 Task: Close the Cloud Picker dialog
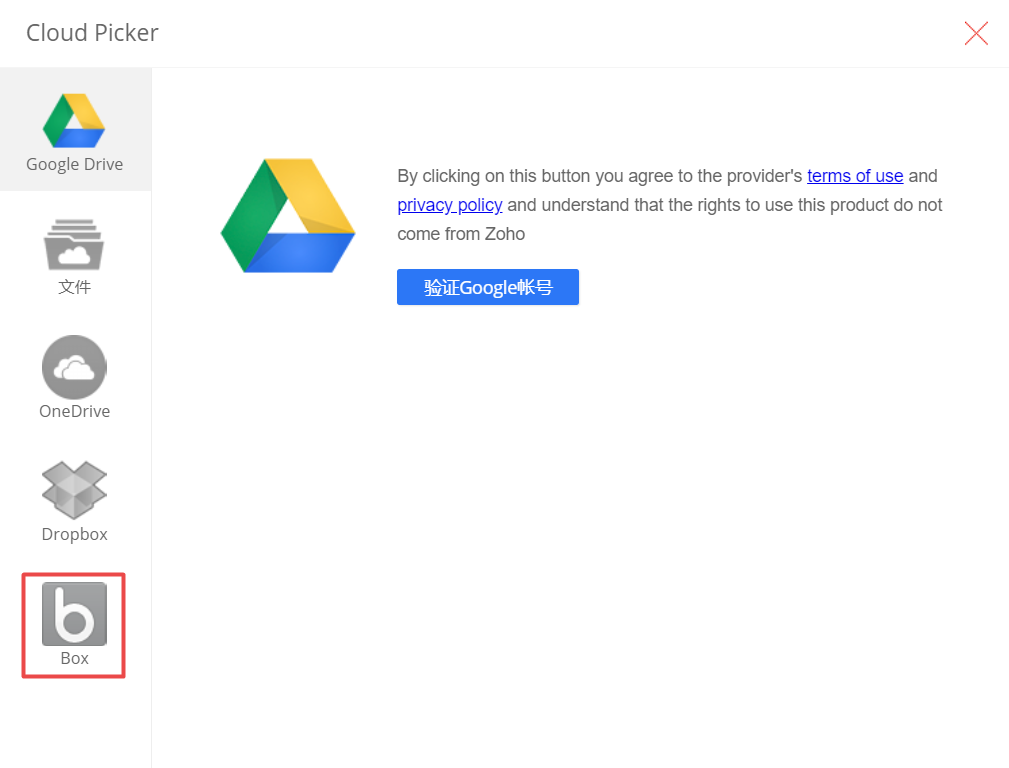pos(976,33)
